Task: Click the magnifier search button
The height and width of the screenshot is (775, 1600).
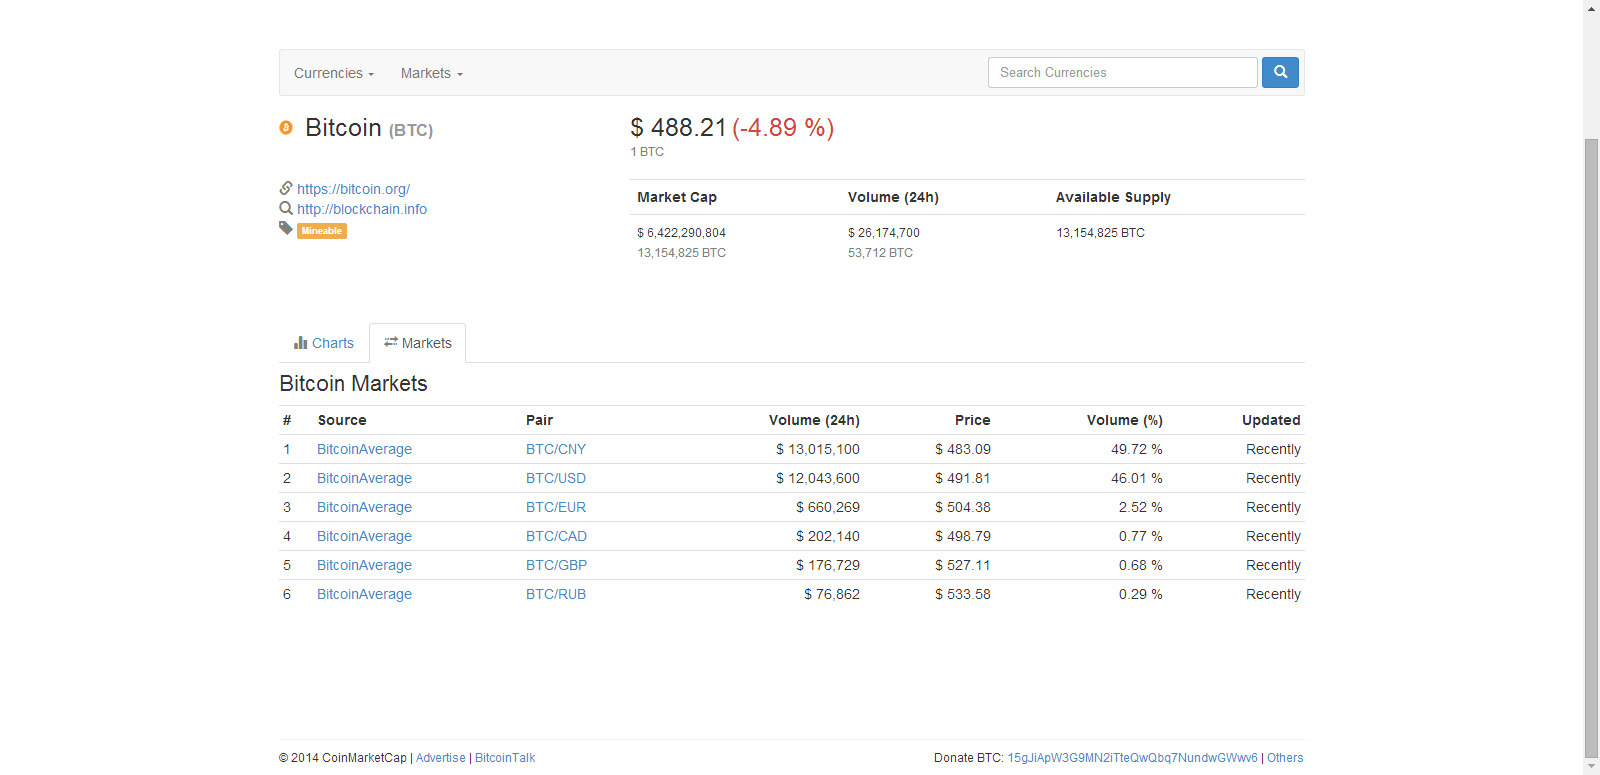Action: coord(1280,72)
